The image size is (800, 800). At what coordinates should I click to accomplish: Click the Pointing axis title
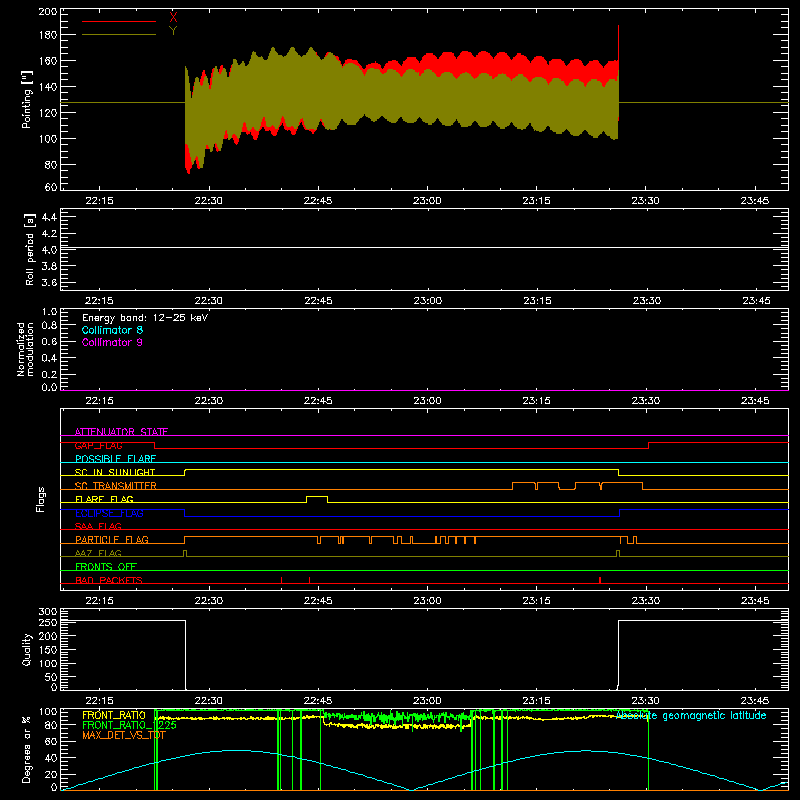click(x=27, y=99)
